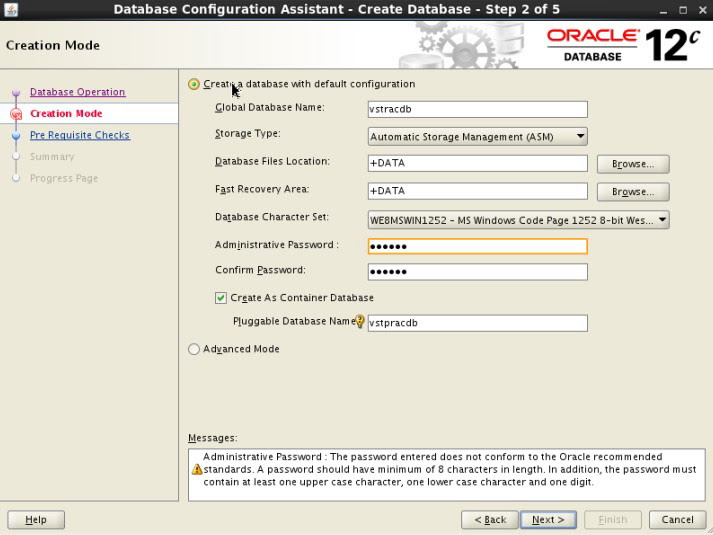Viewport: 713px width, 535px height.
Task: Click the Creation Mode page heading
Action: click(53, 45)
